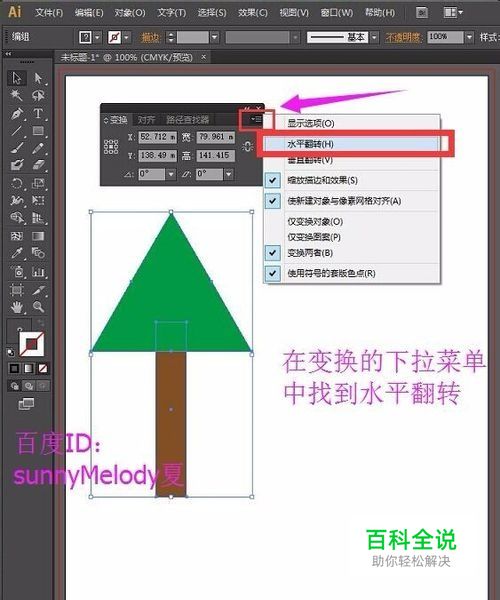This screenshot has height=600, width=500.
Task: Click the Gradient color mode button
Action: click(29, 368)
